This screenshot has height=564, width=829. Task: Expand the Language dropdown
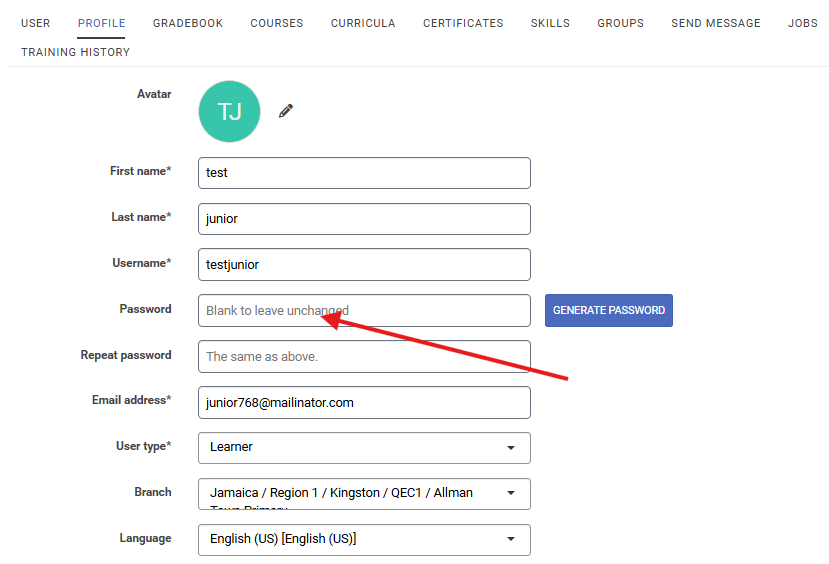(364, 540)
